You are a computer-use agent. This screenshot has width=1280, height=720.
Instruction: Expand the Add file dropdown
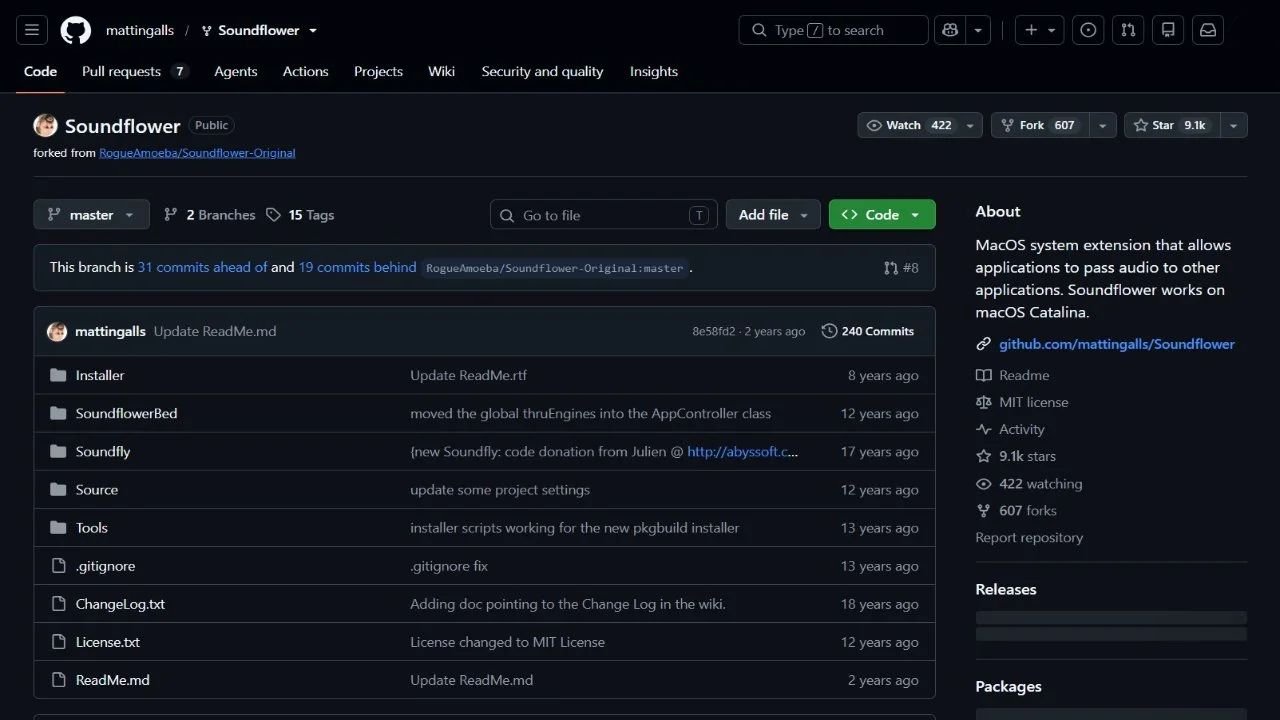pyautogui.click(x=773, y=215)
